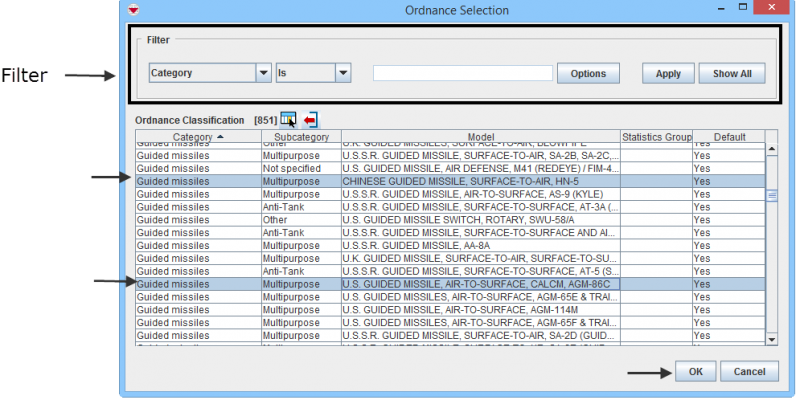
Task: Open the Category filter dropdown
Action: 264,73
